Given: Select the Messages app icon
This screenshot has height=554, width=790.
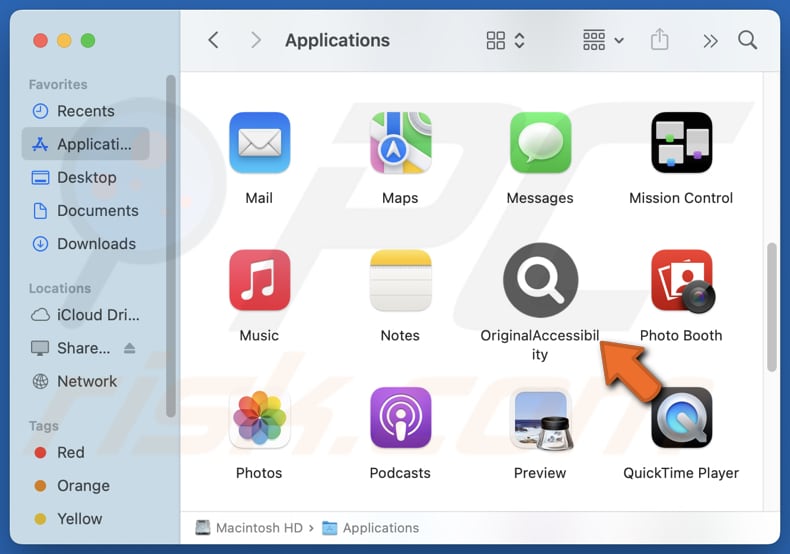Looking at the screenshot, I should tap(541, 143).
